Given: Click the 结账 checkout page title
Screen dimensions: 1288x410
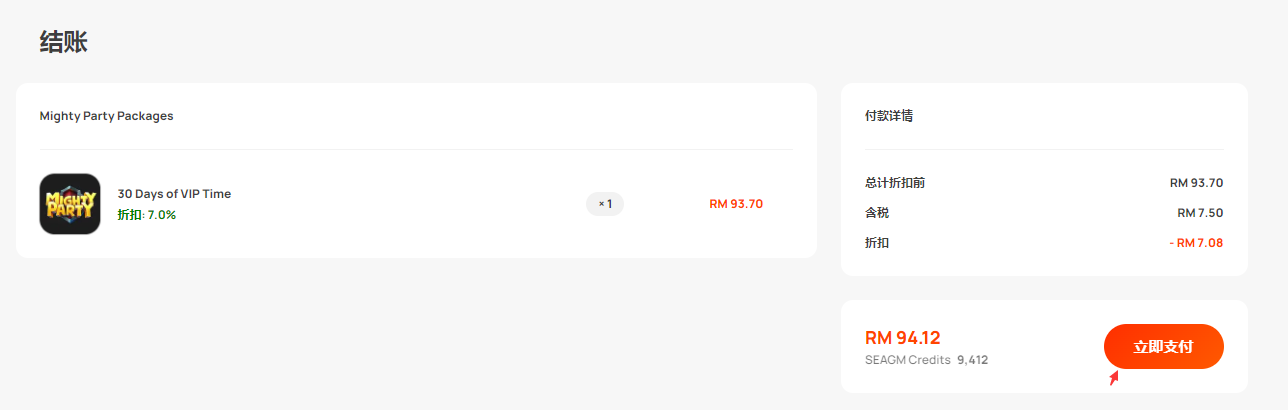Looking at the screenshot, I should tap(63, 42).
